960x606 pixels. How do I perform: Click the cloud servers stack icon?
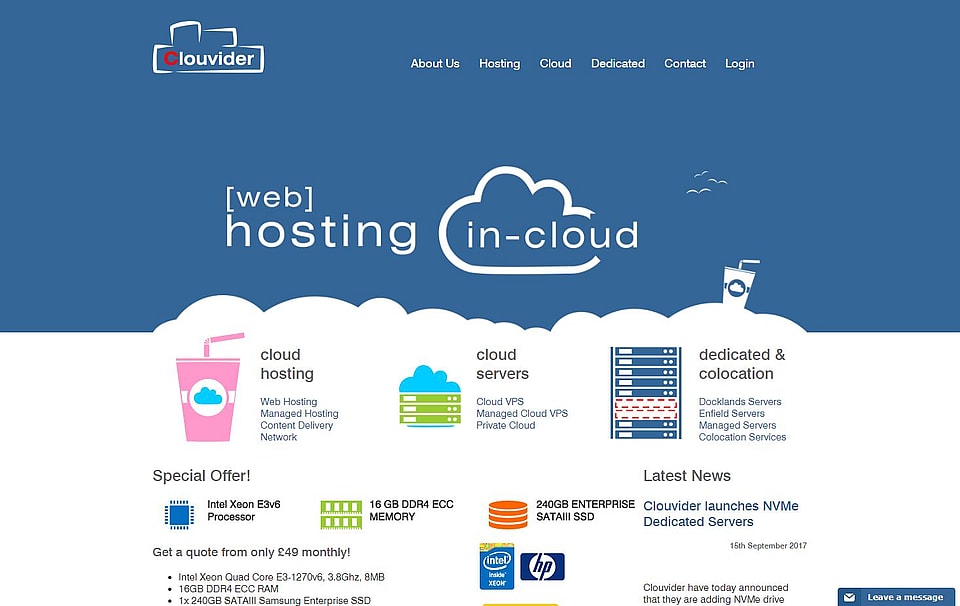(x=430, y=395)
